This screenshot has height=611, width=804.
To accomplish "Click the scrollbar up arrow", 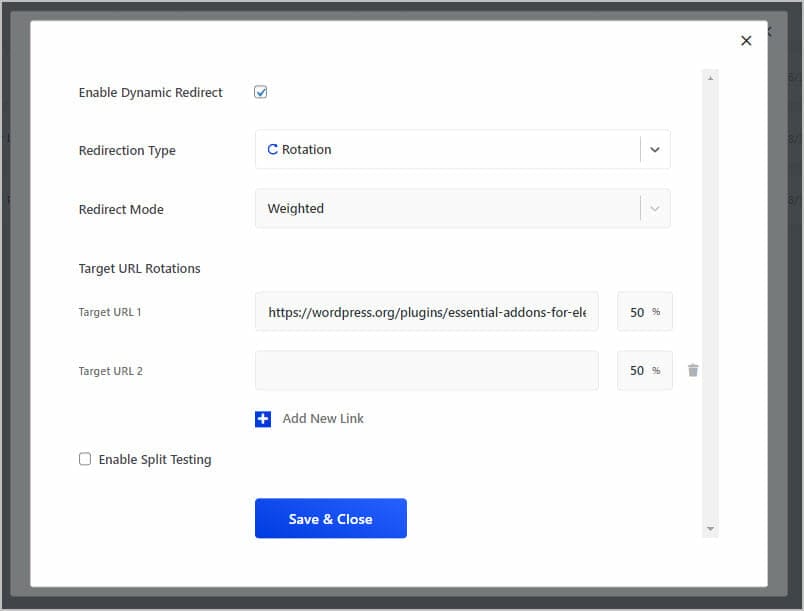I will (x=710, y=78).
